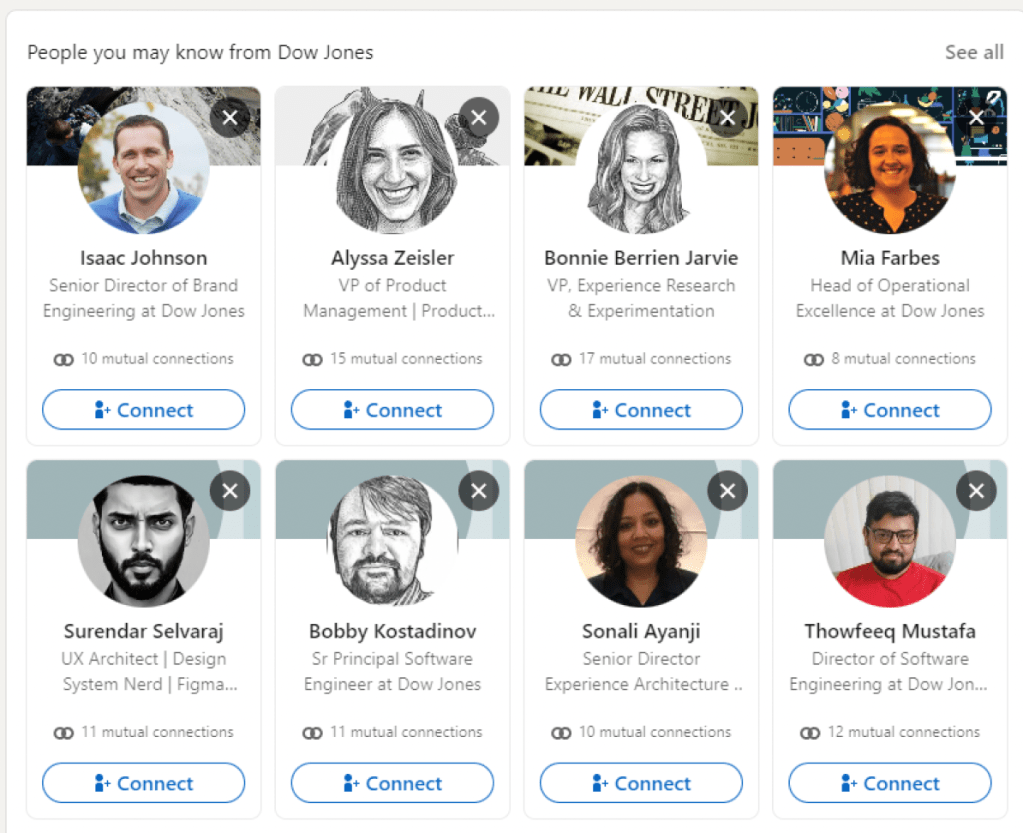This screenshot has height=833, width=1023.
Task: Open Sonali Ayanji's profile via name
Action: click(x=641, y=631)
